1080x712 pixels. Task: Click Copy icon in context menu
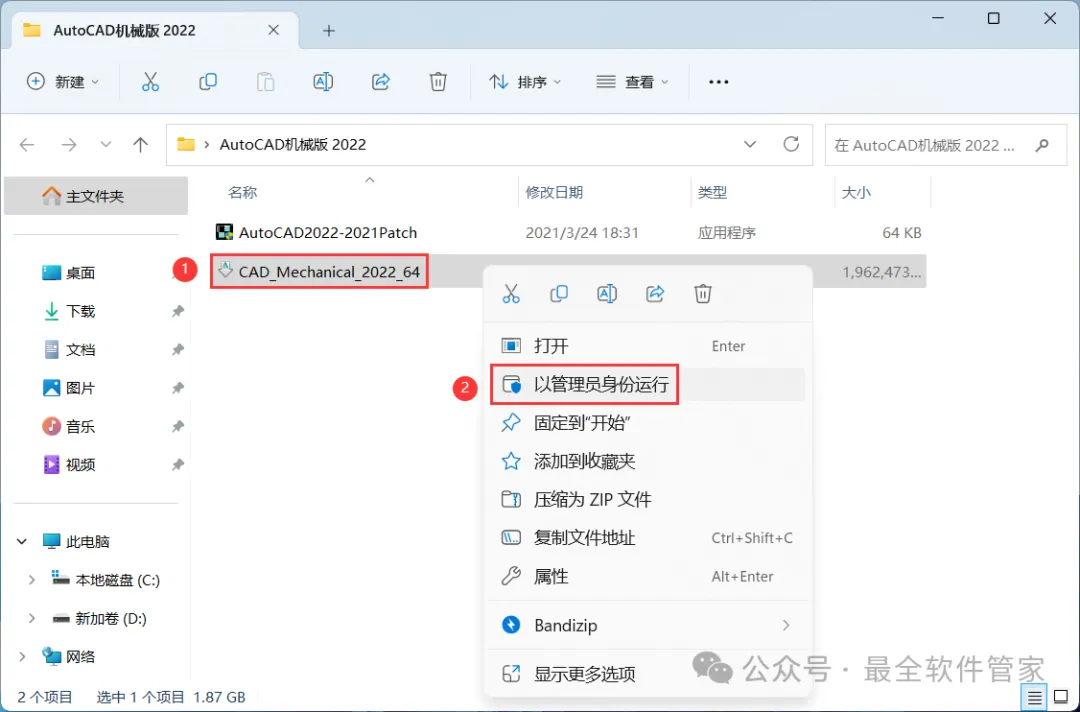coord(559,294)
